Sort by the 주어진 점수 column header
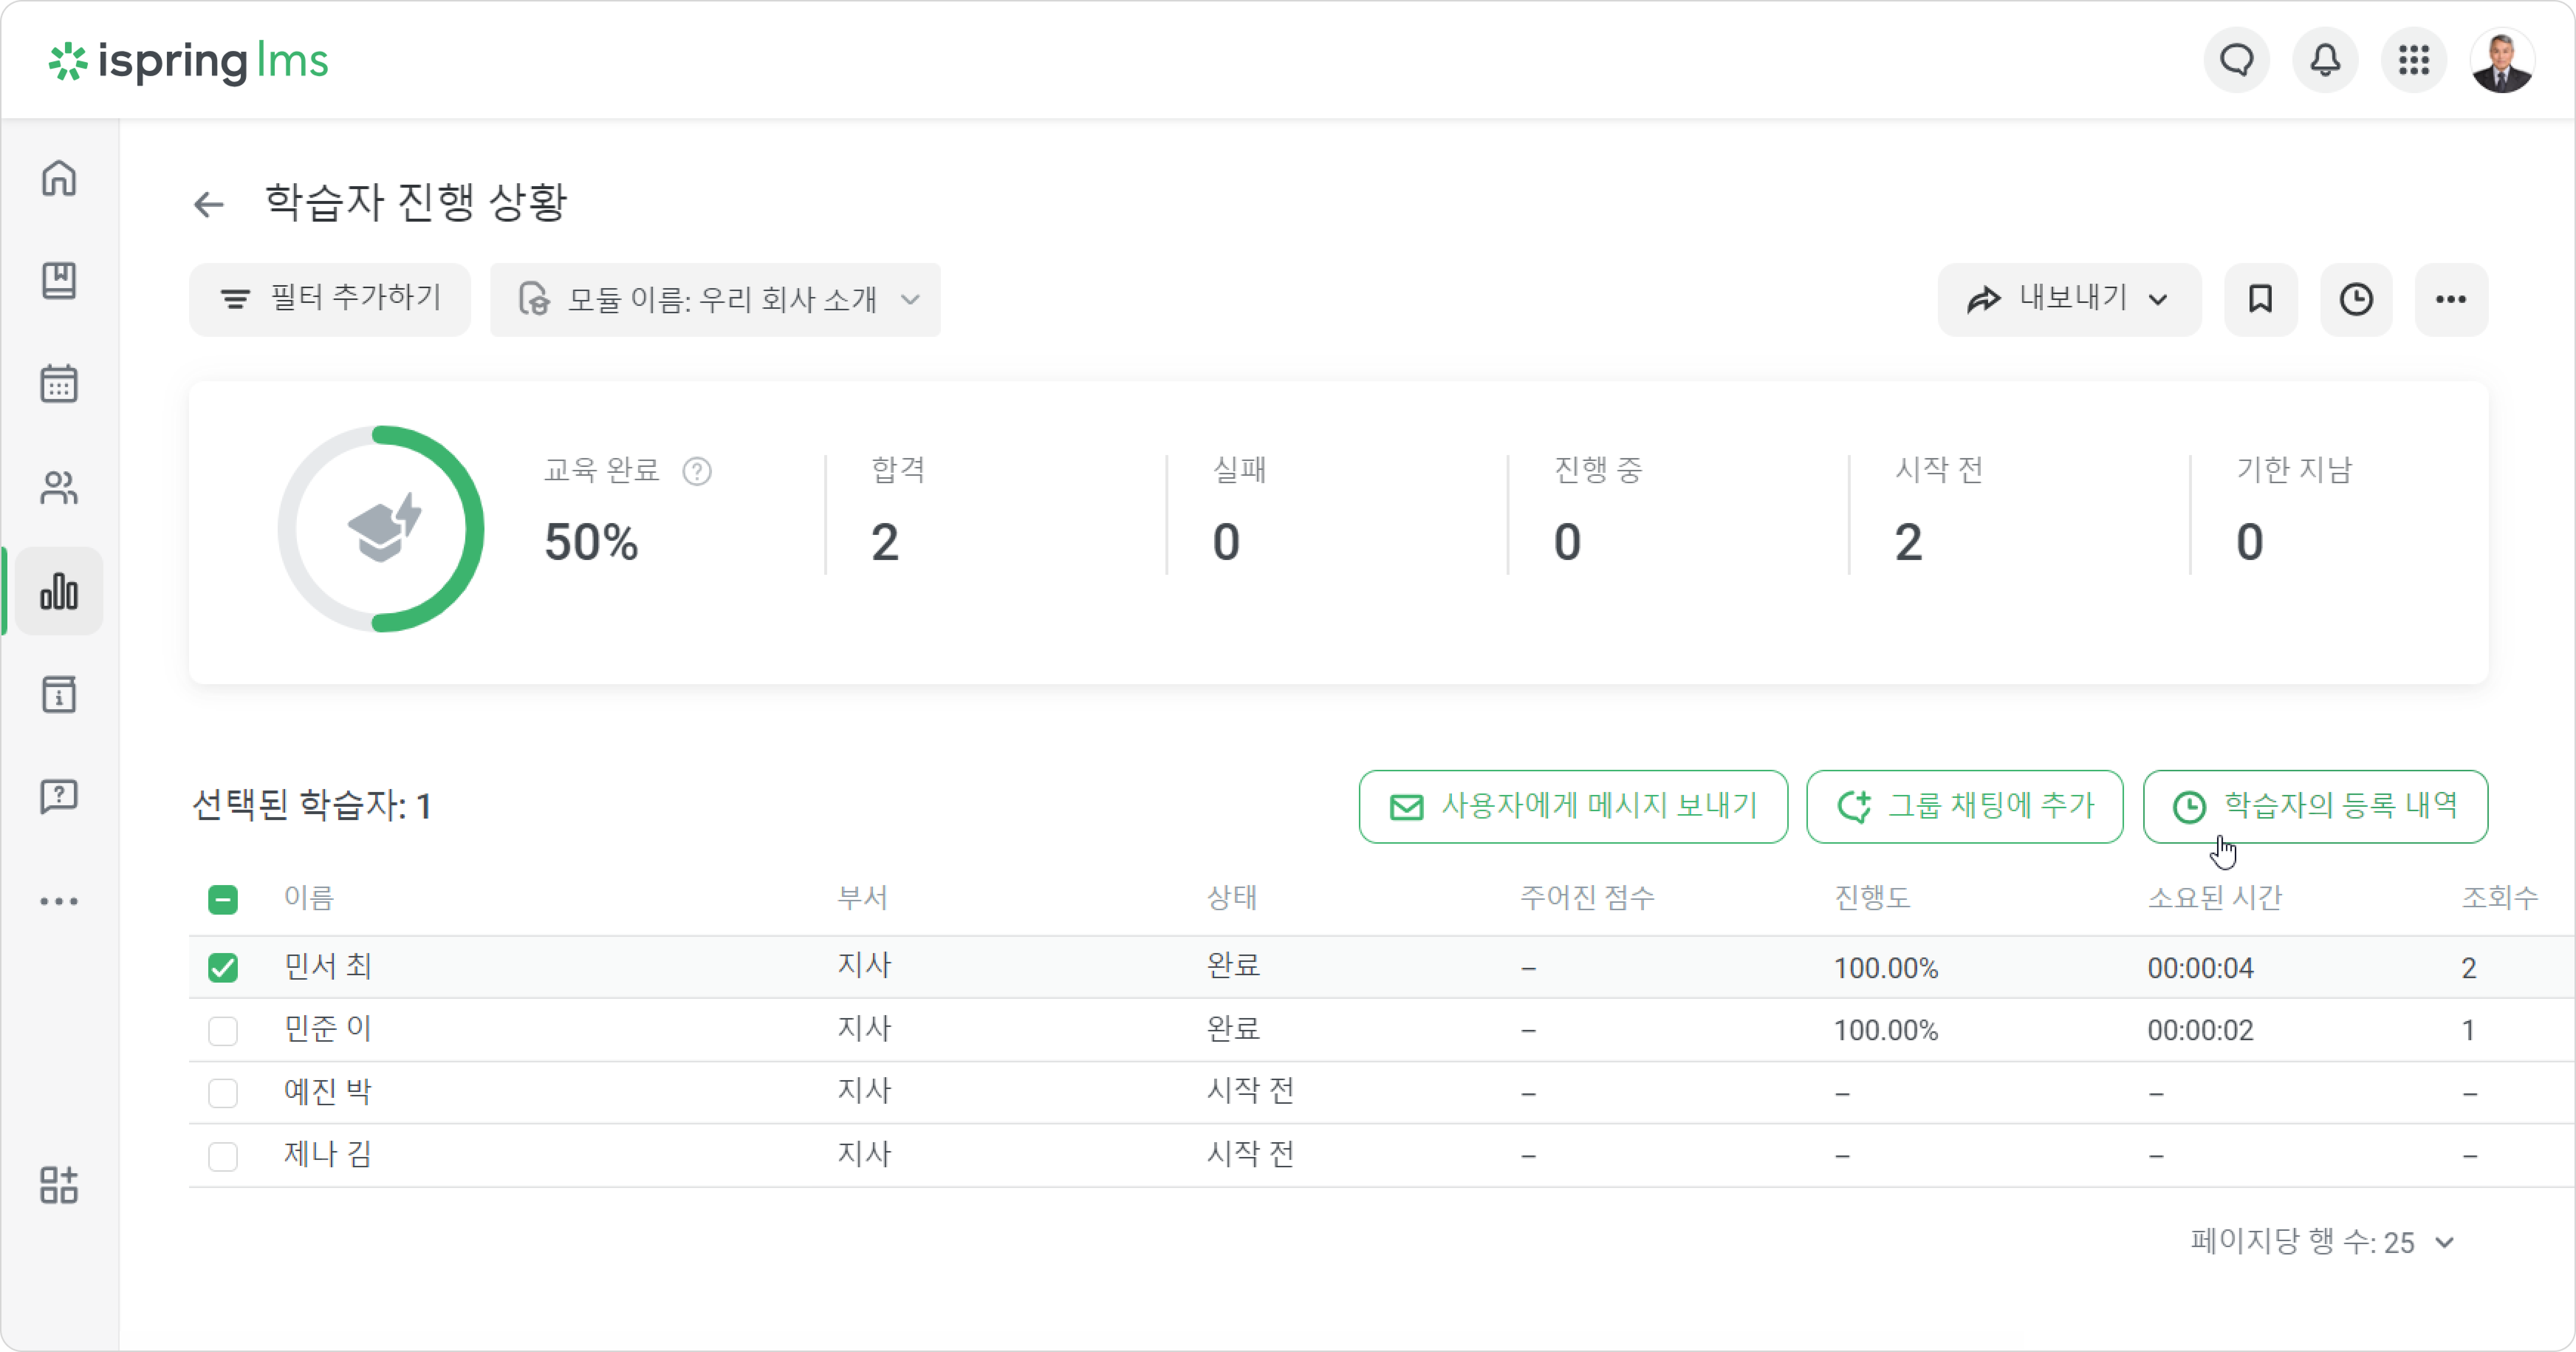Image resolution: width=2576 pixels, height=1352 pixels. tap(1588, 898)
